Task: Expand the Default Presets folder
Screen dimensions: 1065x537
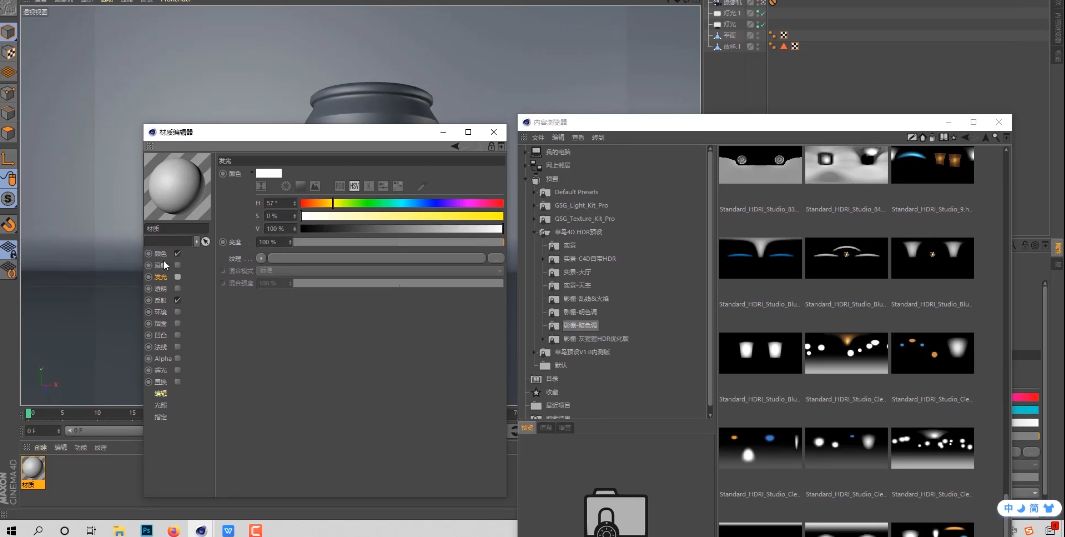Action: coord(536,192)
